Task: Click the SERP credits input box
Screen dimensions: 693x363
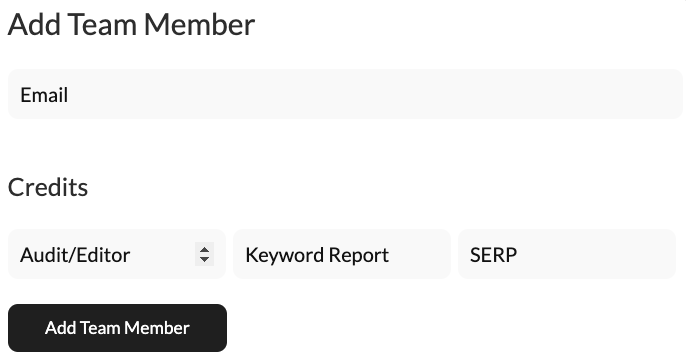Action: 567,254
